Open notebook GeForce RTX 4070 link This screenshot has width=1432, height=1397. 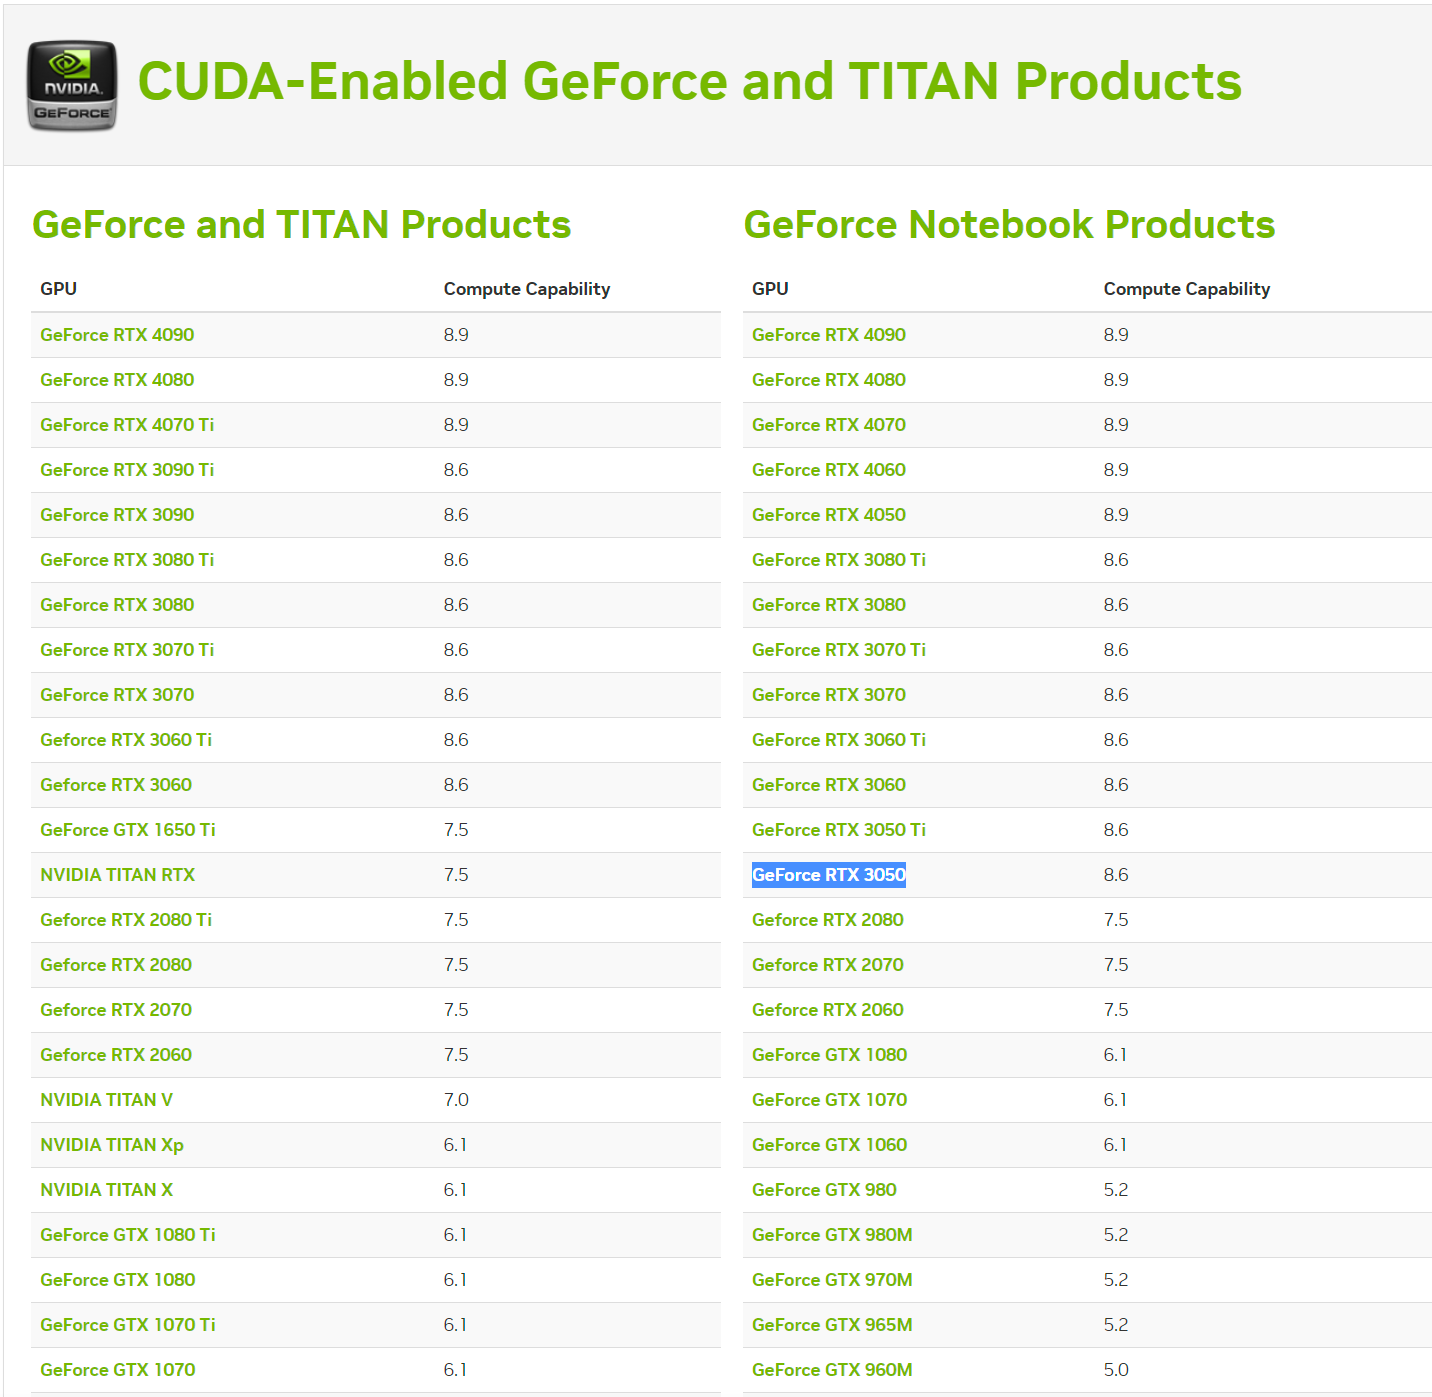tap(829, 425)
